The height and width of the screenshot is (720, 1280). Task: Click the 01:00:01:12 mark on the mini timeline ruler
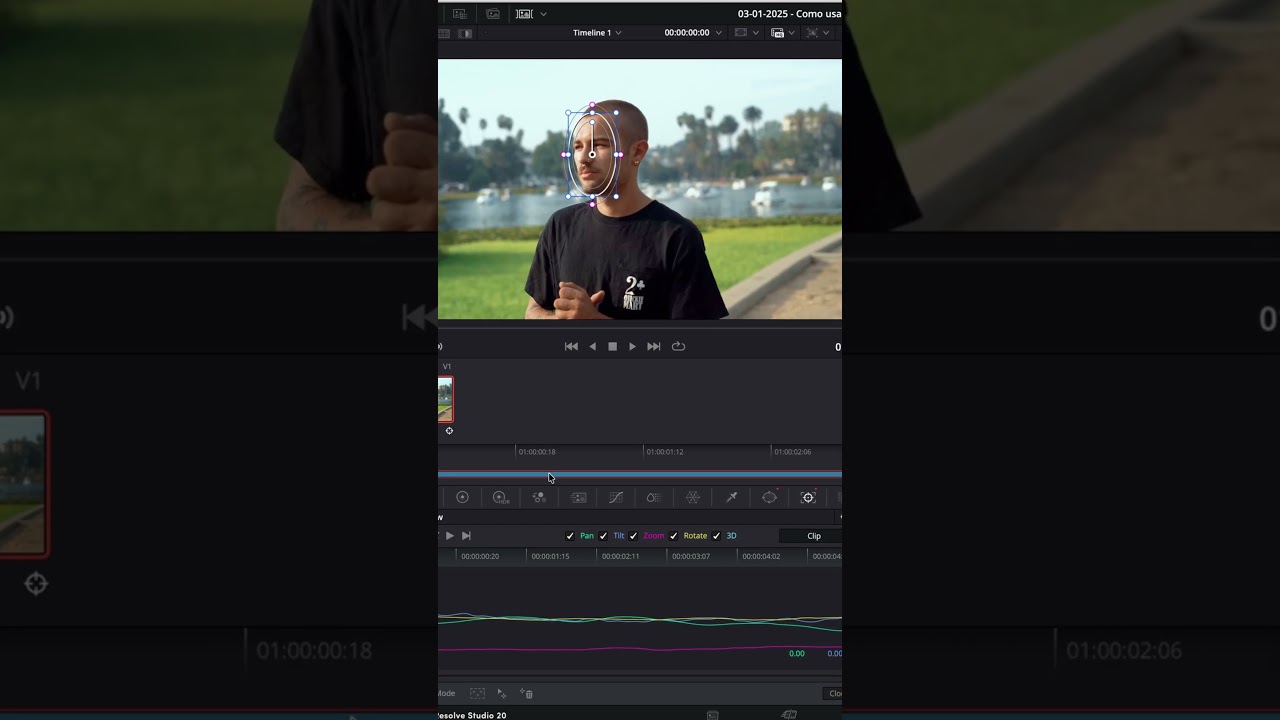click(x=665, y=452)
